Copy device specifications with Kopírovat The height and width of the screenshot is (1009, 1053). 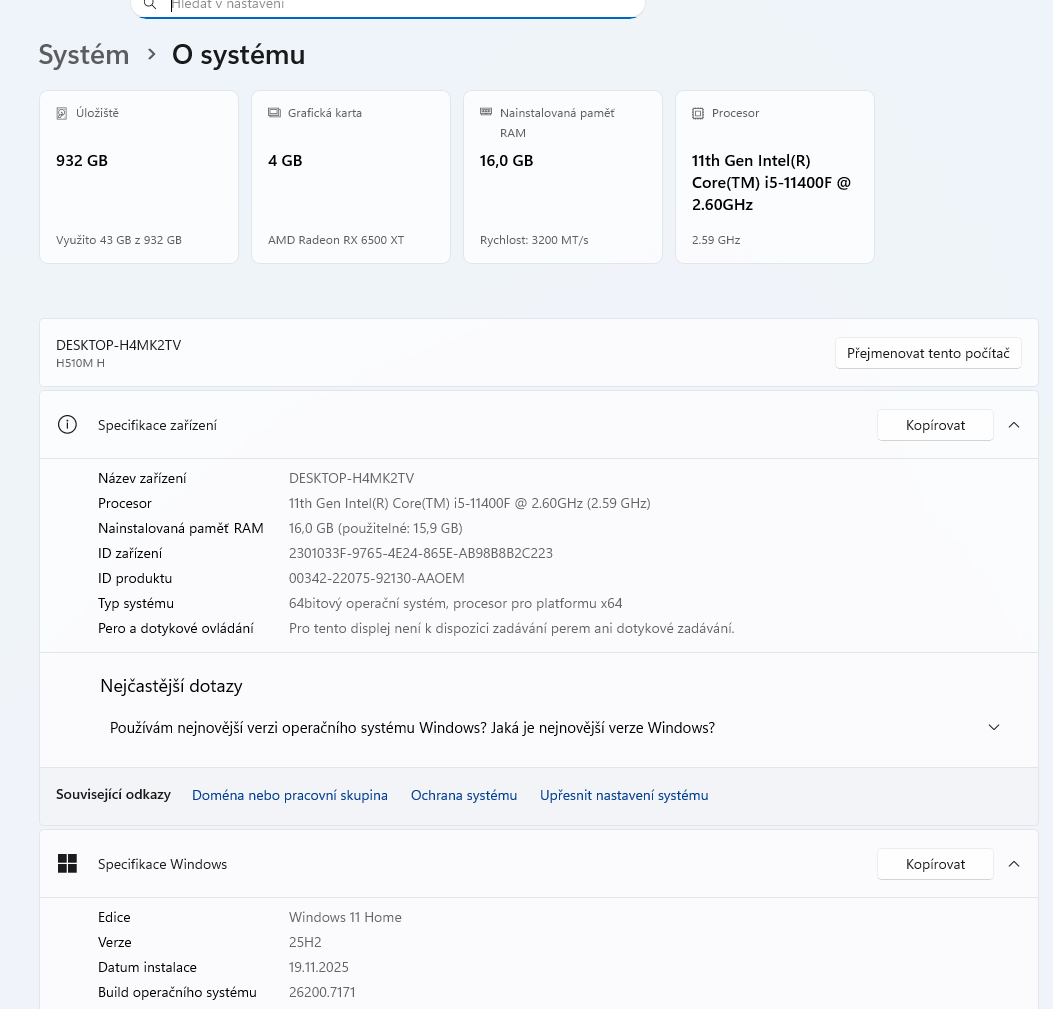point(935,425)
